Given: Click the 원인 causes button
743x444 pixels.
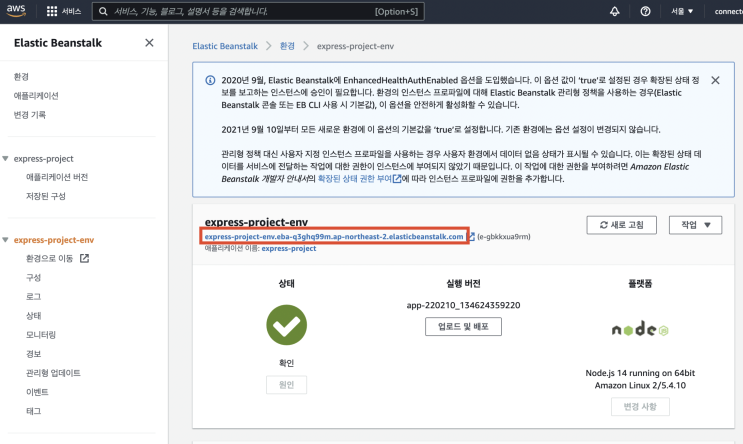Looking at the screenshot, I should tap(286, 385).
